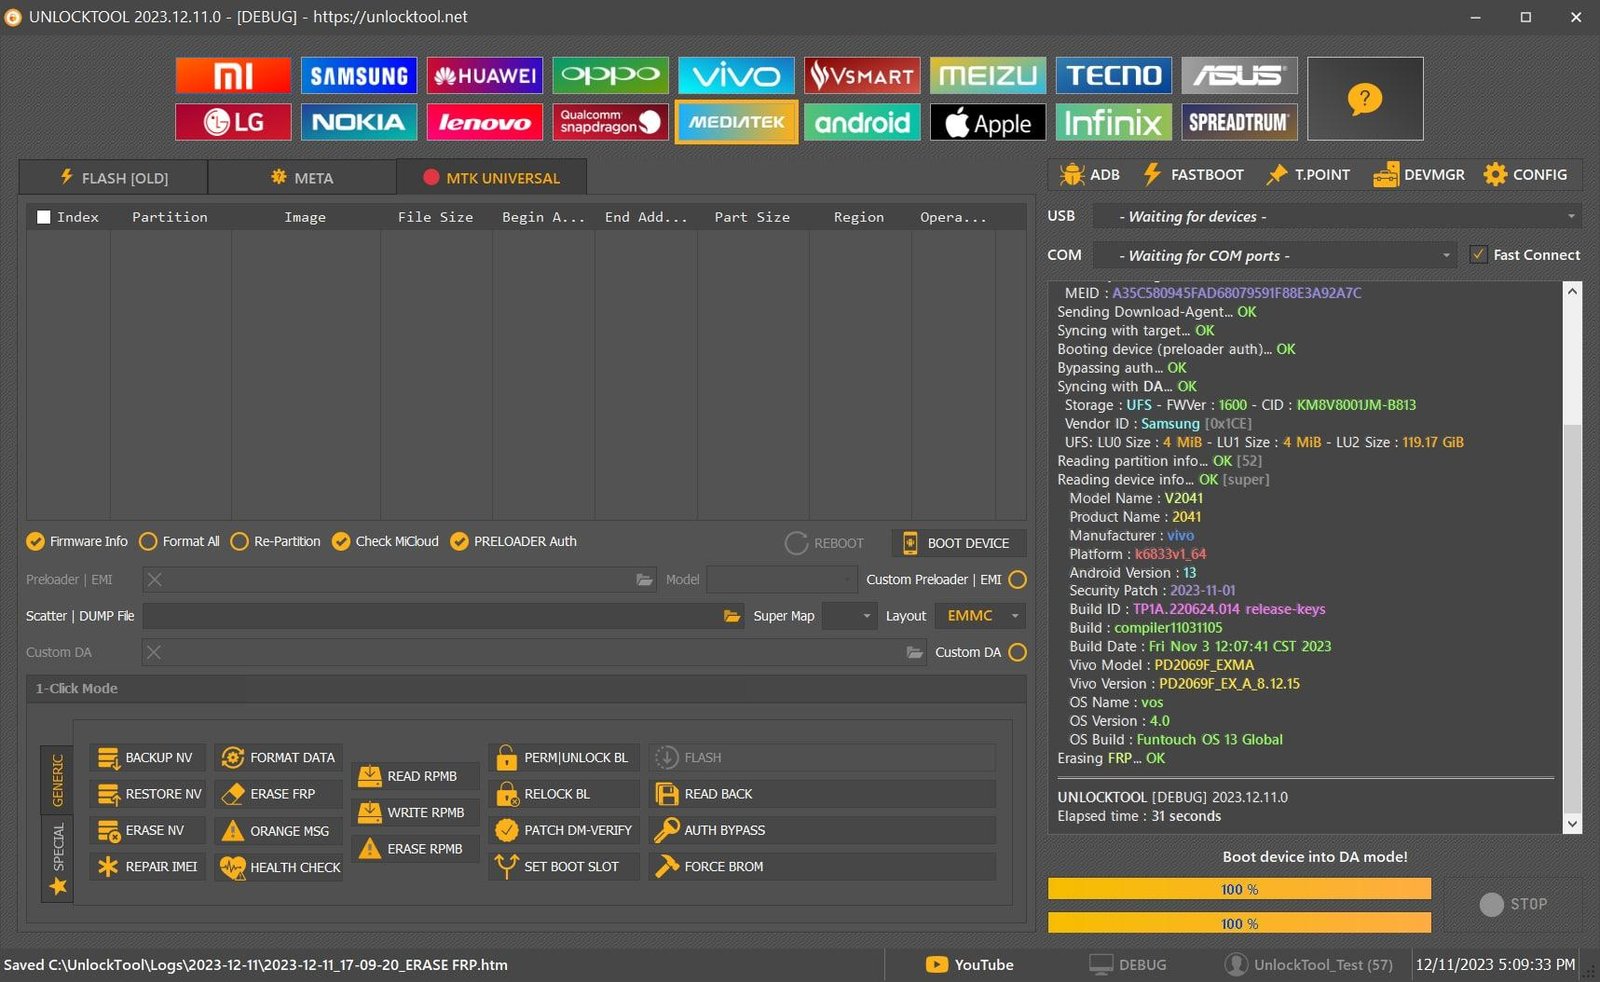1600x982 pixels.
Task: Switch to the META tab
Action: coord(302,177)
